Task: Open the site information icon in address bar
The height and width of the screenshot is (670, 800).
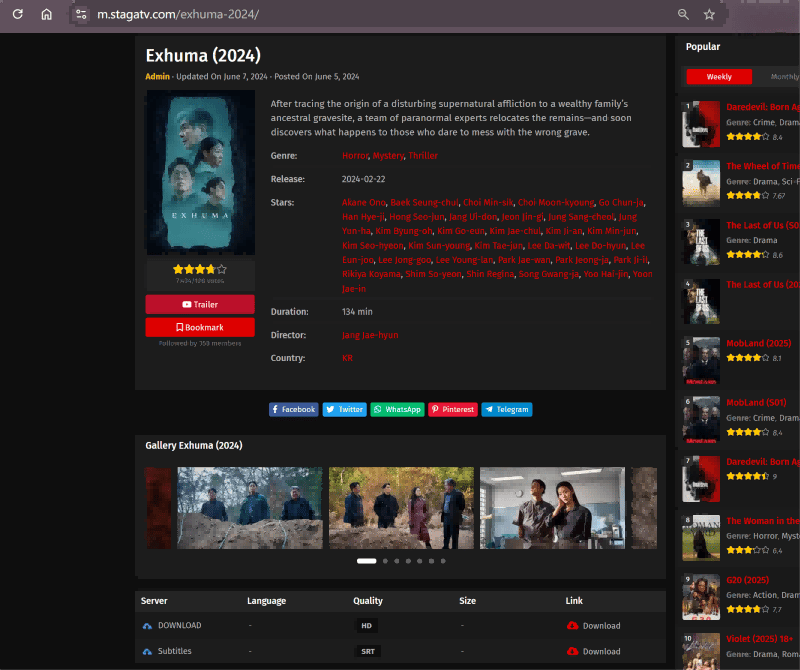Action: [x=81, y=15]
